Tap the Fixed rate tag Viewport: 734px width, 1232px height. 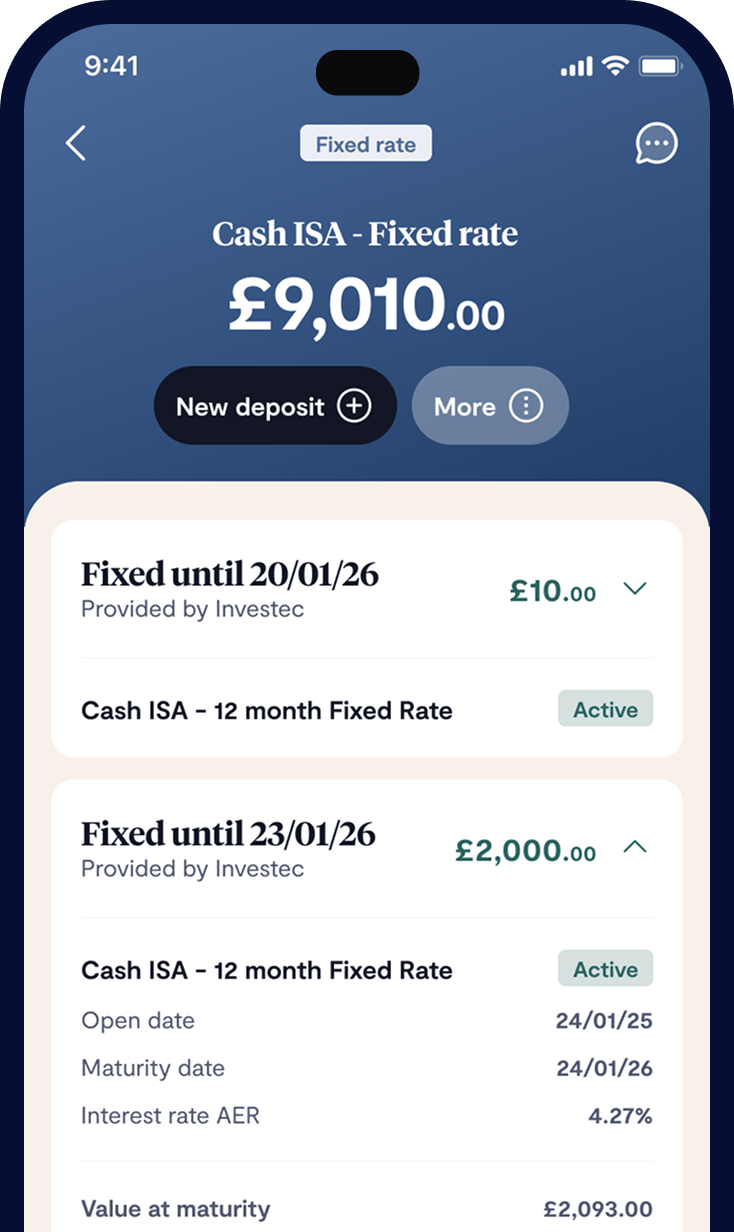tap(366, 144)
